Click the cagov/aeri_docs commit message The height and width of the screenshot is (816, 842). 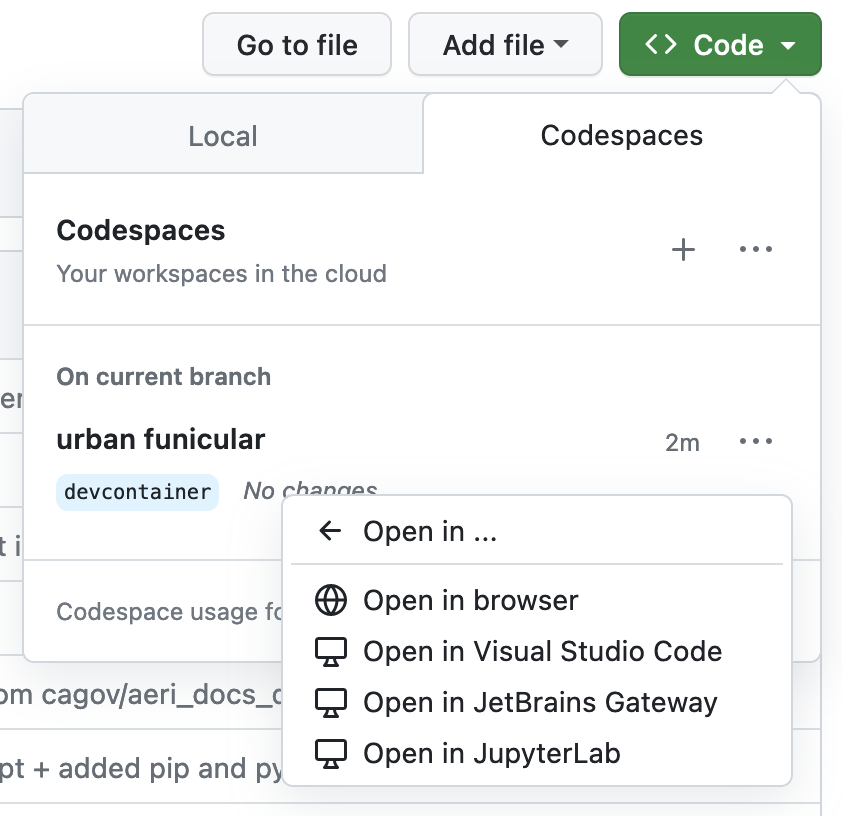(x=141, y=695)
